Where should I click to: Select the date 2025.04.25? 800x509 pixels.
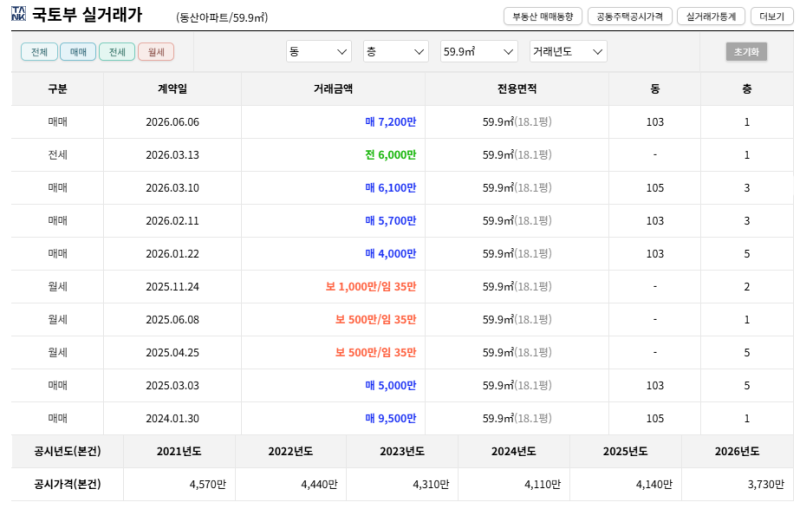click(172, 352)
